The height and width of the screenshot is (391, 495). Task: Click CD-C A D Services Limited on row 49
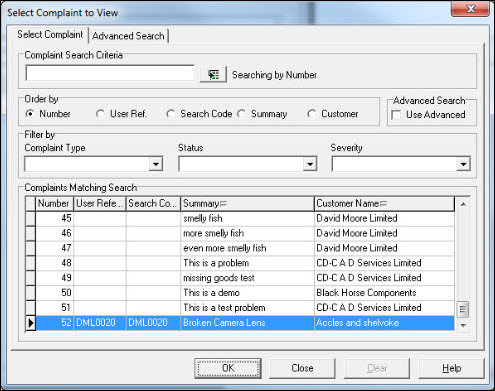click(x=384, y=278)
